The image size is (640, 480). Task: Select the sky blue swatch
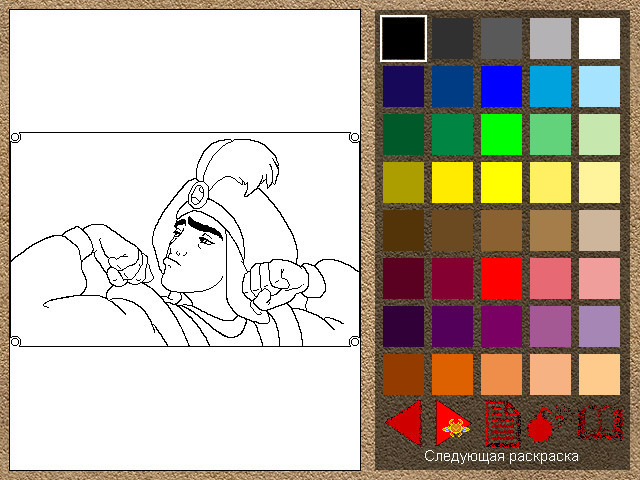pos(550,87)
